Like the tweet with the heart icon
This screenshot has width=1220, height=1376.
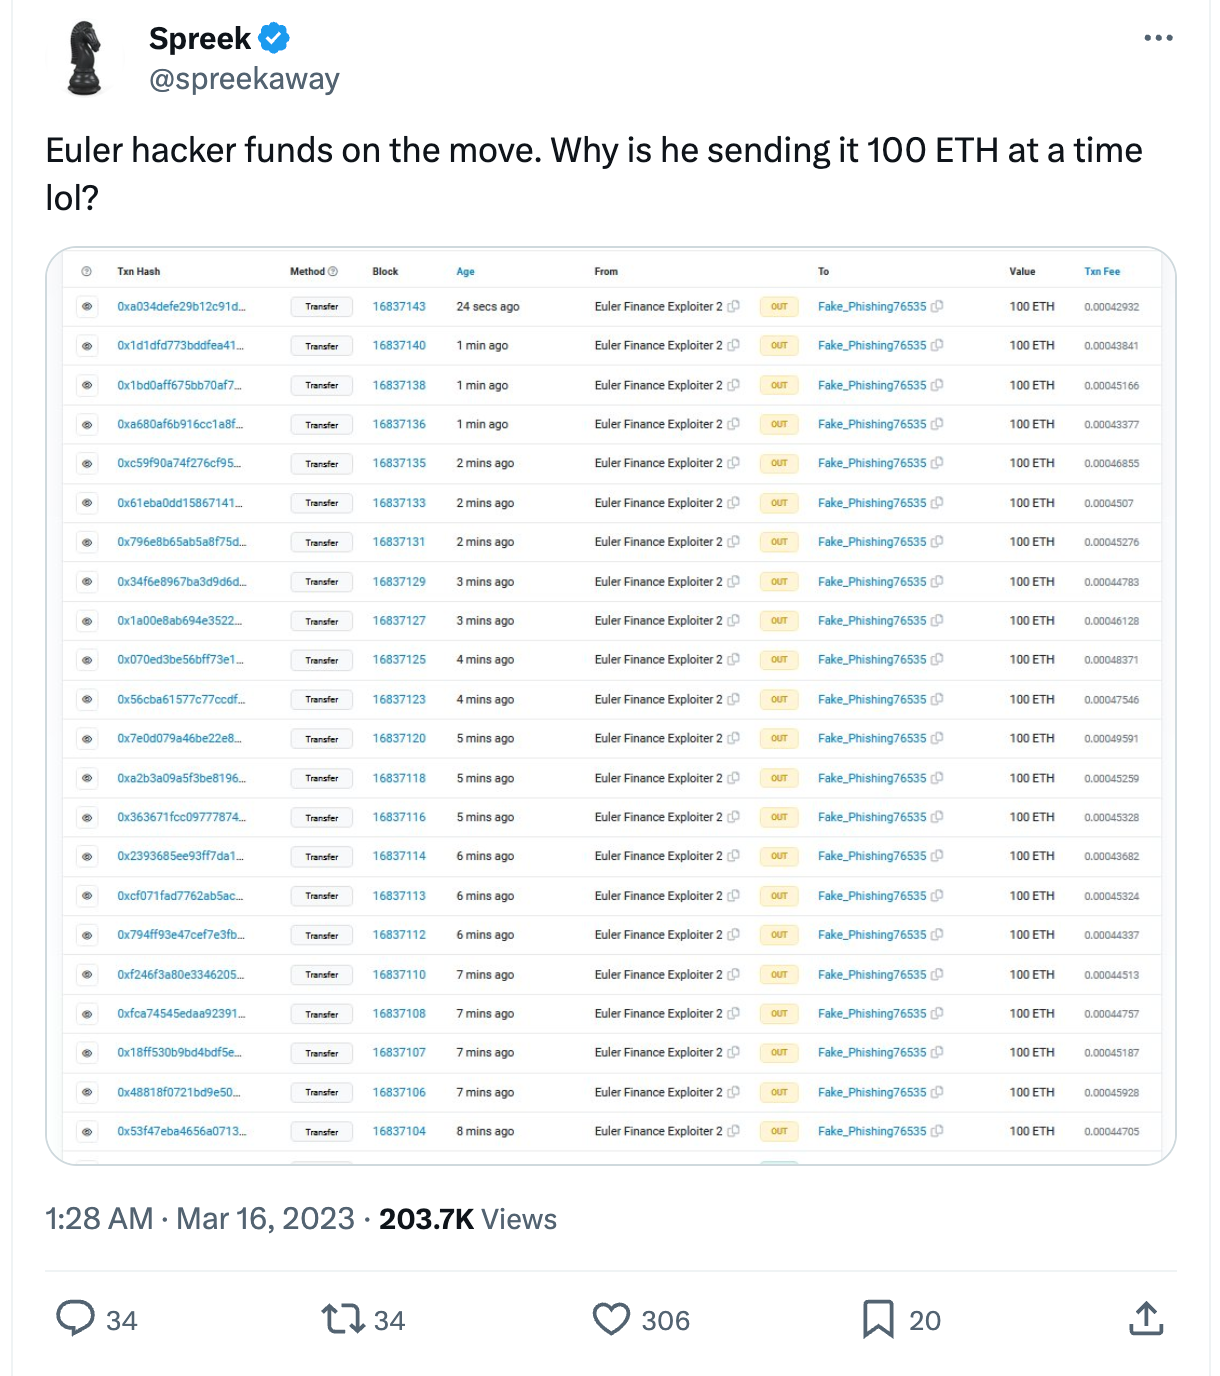(x=611, y=1320)
